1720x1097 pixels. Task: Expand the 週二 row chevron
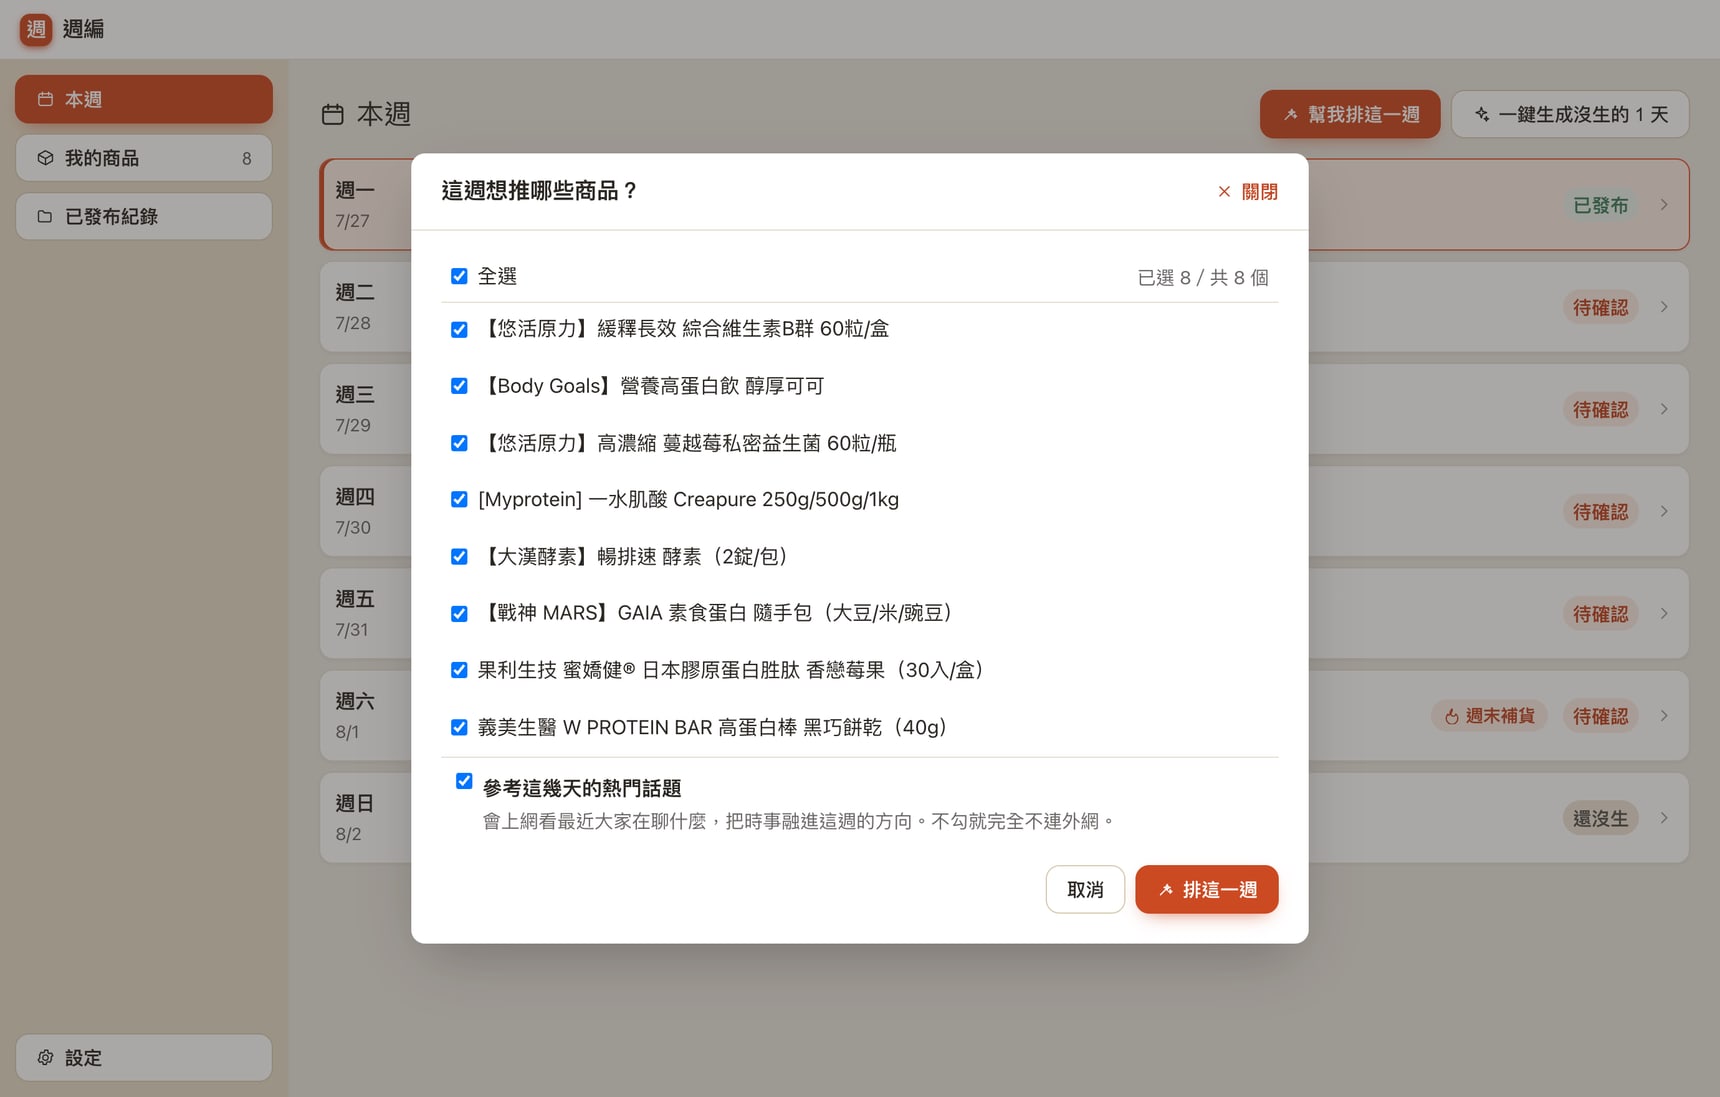pyautogui.click(x=1664, y=307)
